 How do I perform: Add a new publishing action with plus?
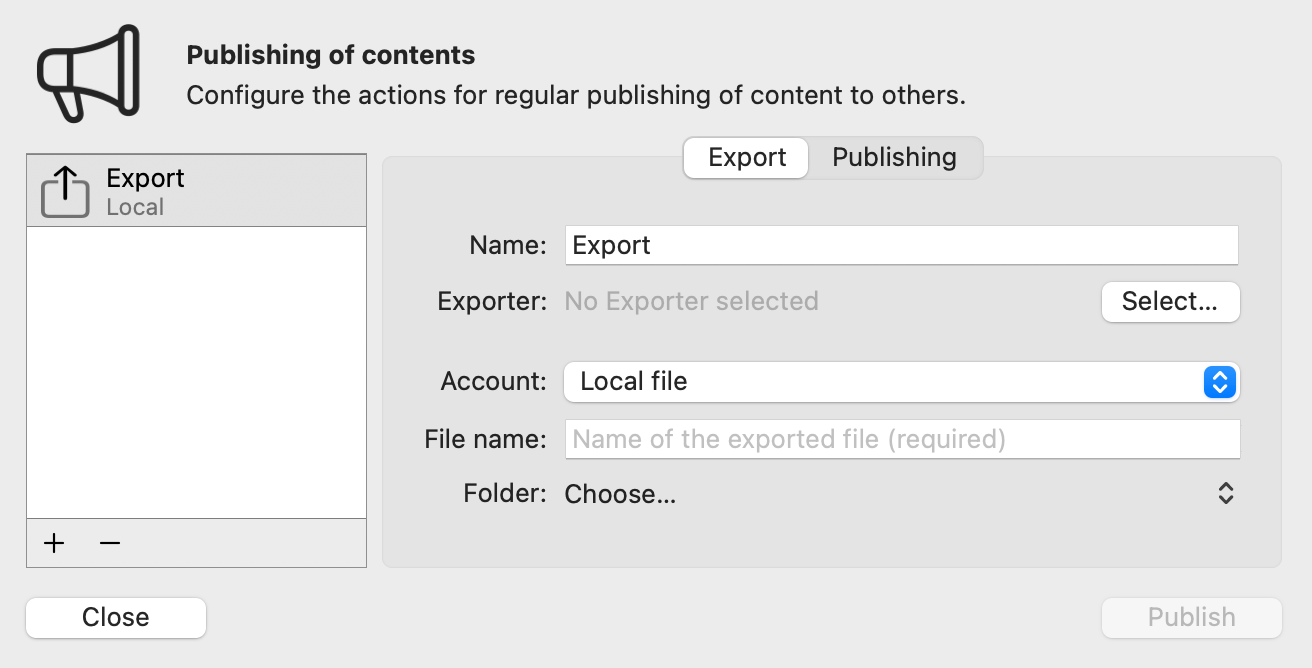54,543
